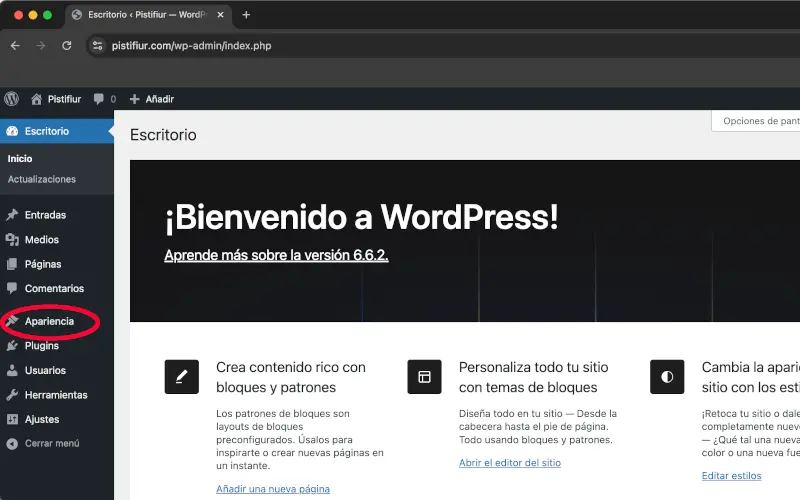Open the Añadir menu in admin bar

(160, 99)
